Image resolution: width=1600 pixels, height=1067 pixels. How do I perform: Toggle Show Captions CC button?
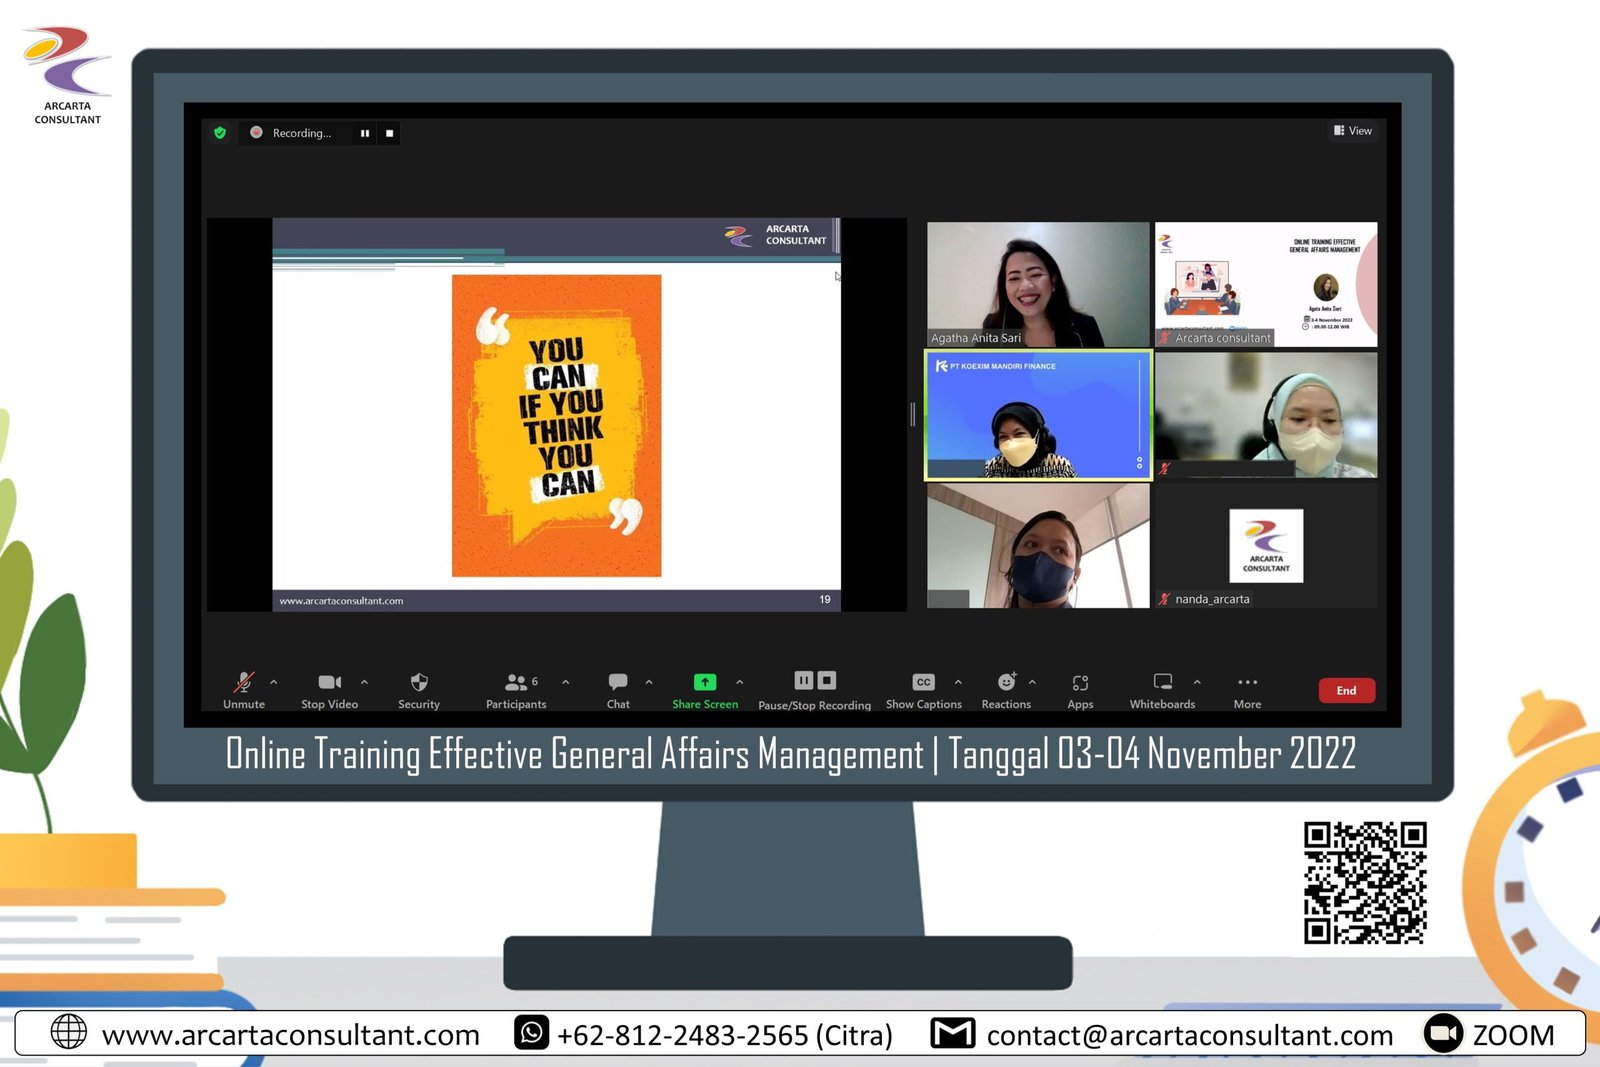923,683
